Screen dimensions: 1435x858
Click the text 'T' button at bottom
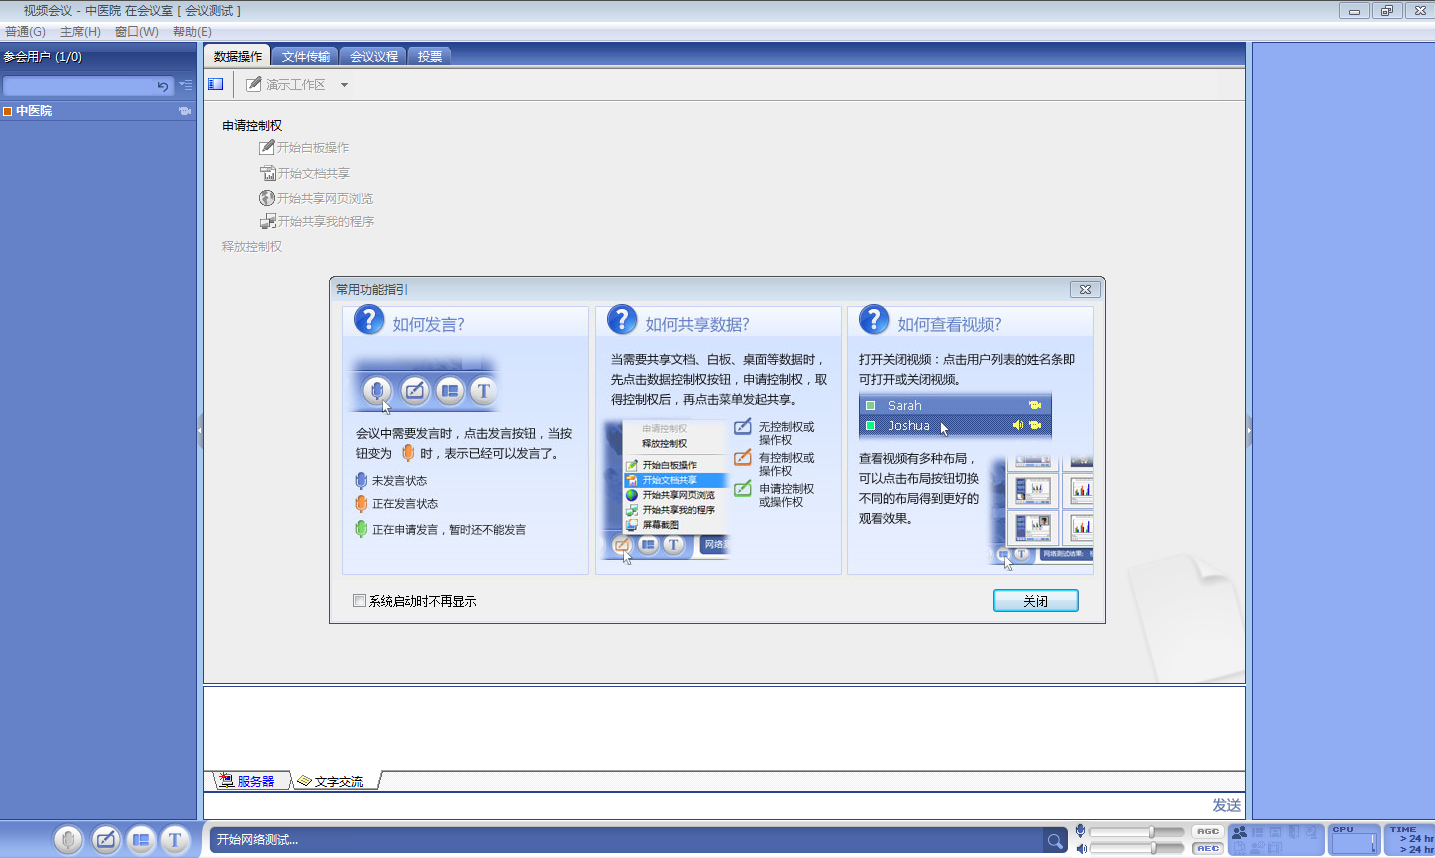point(175,840)
